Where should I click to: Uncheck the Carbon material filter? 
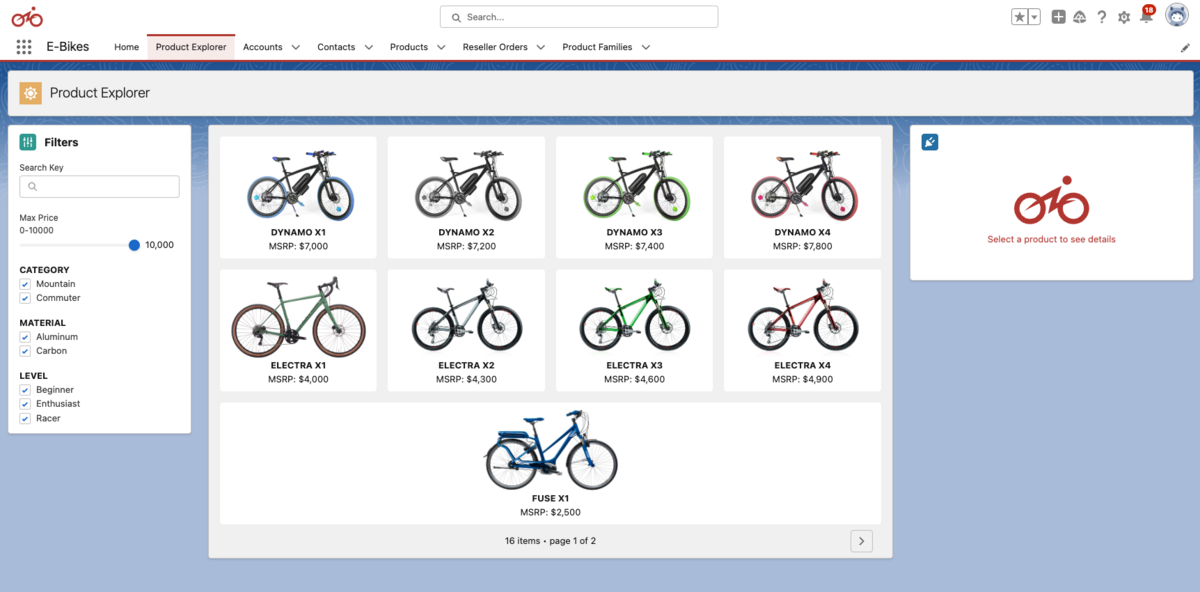point(25,351)
